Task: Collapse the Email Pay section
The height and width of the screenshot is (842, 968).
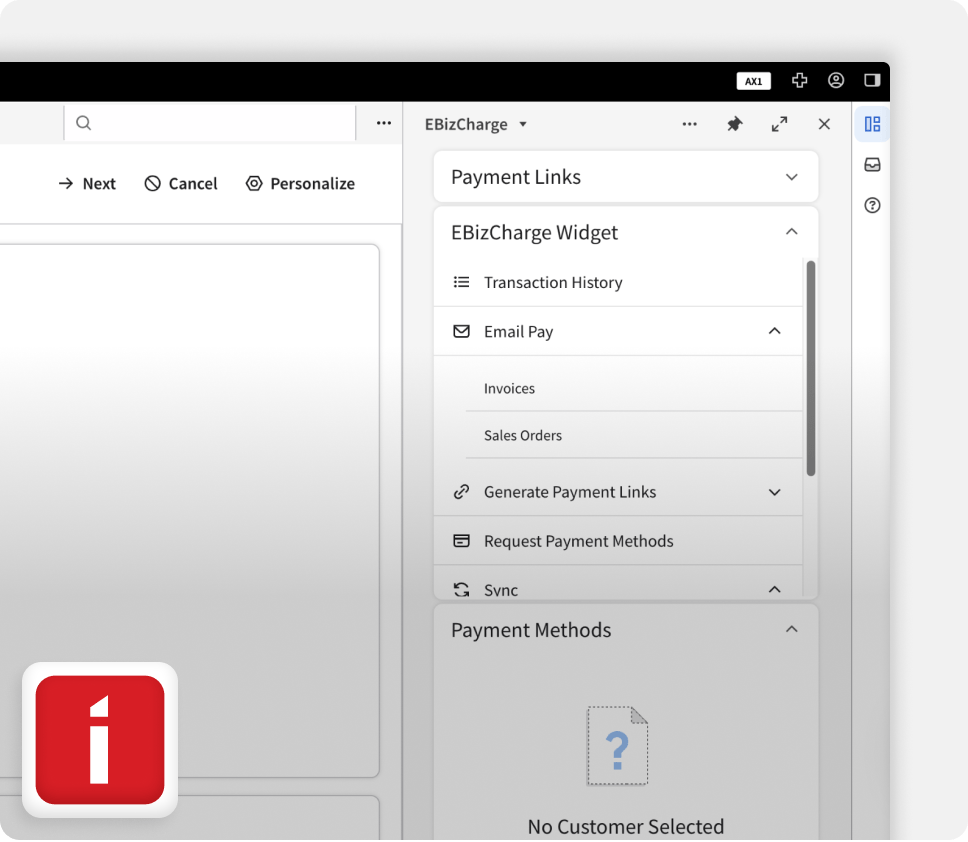Action: click(774, 331)
